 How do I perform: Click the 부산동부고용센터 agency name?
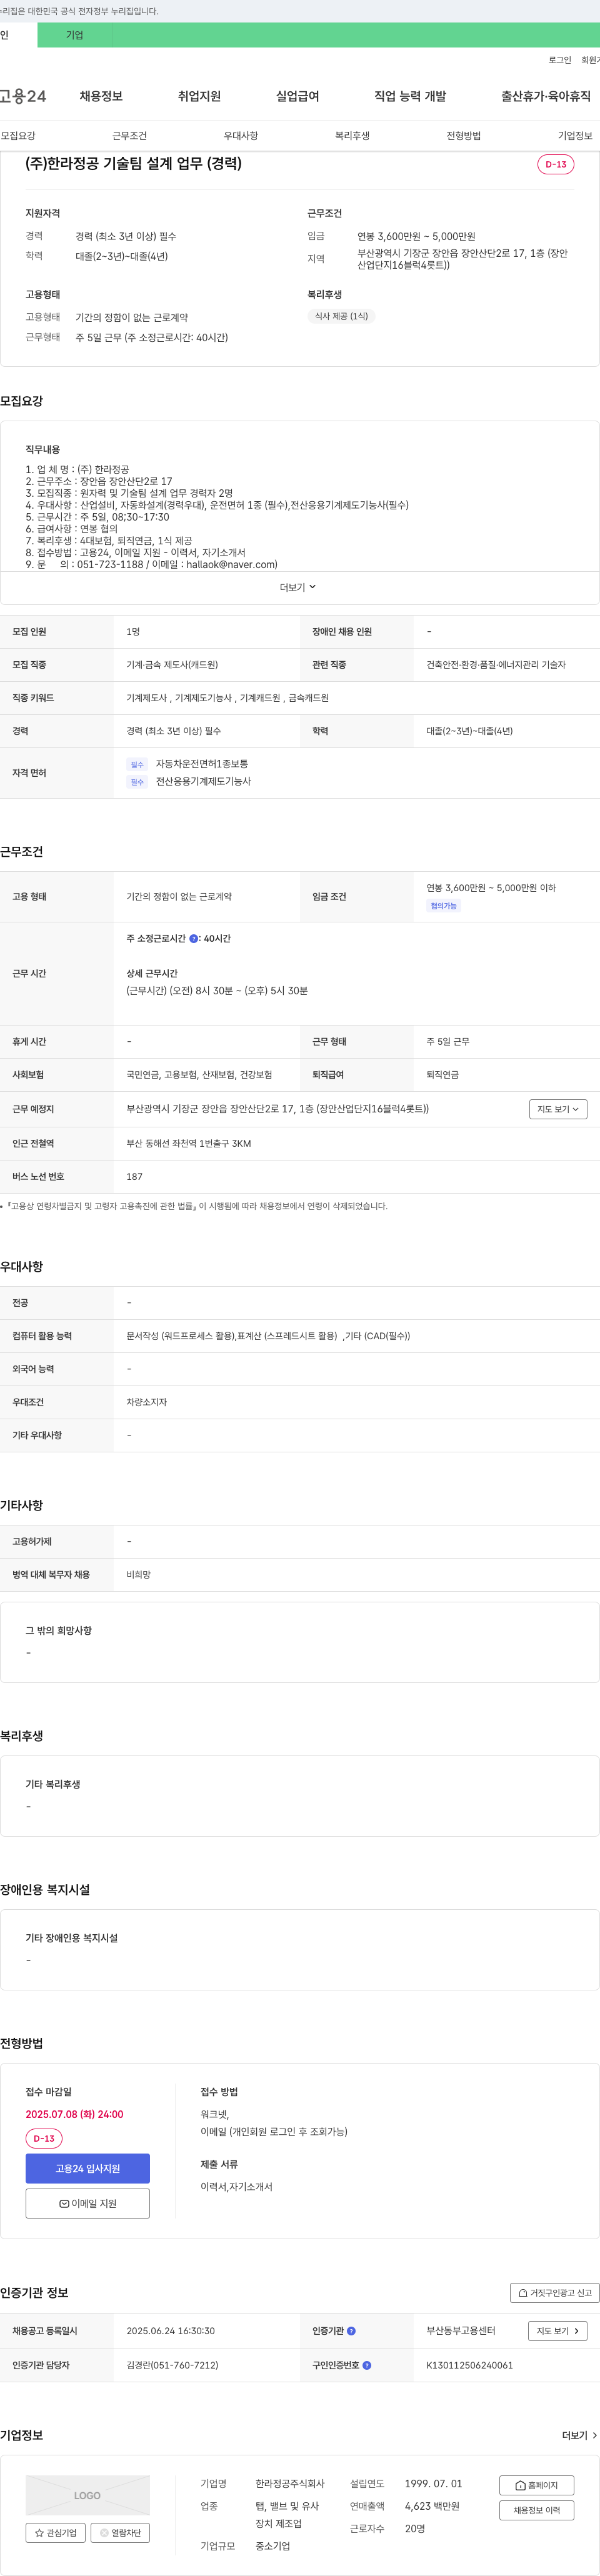pyautogui.click(x=461, y=2331)
